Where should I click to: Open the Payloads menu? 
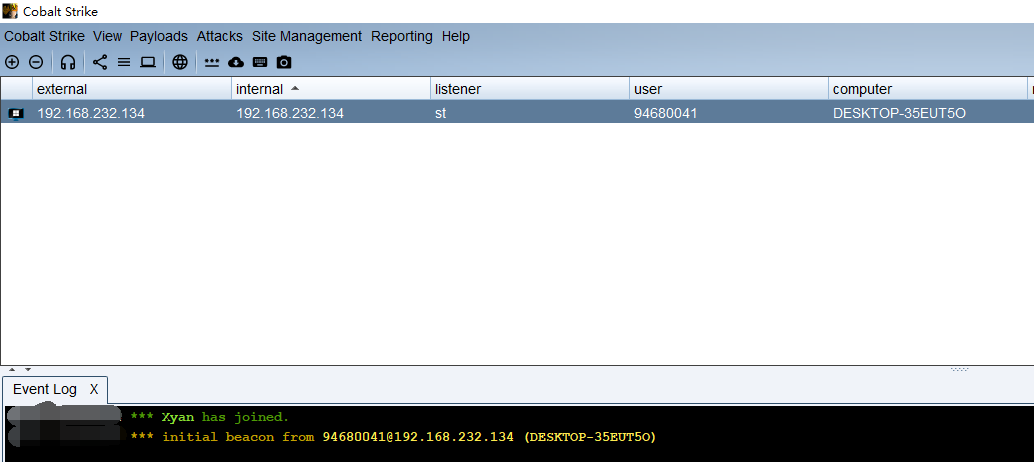(x=159, y=36)
